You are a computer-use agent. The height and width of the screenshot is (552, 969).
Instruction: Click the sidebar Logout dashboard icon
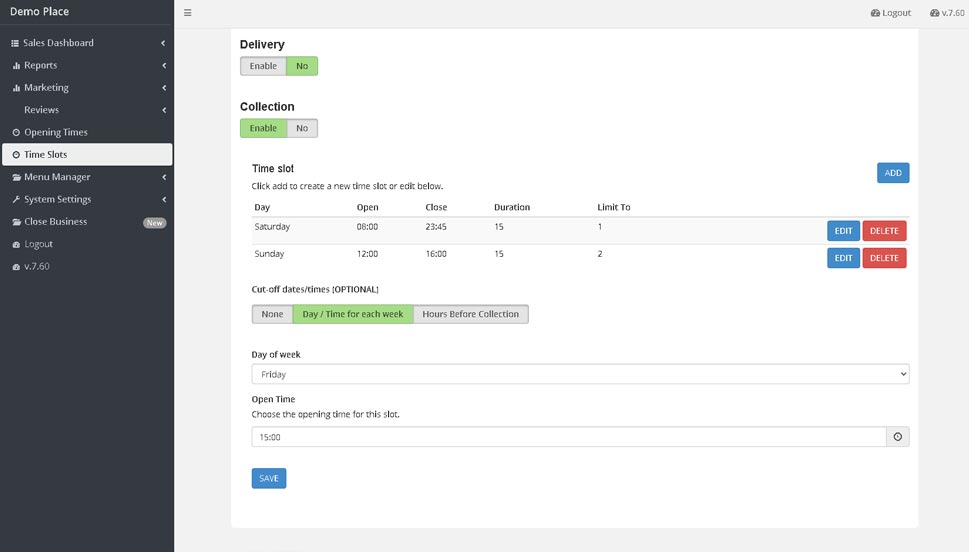[x=16, y=244]
